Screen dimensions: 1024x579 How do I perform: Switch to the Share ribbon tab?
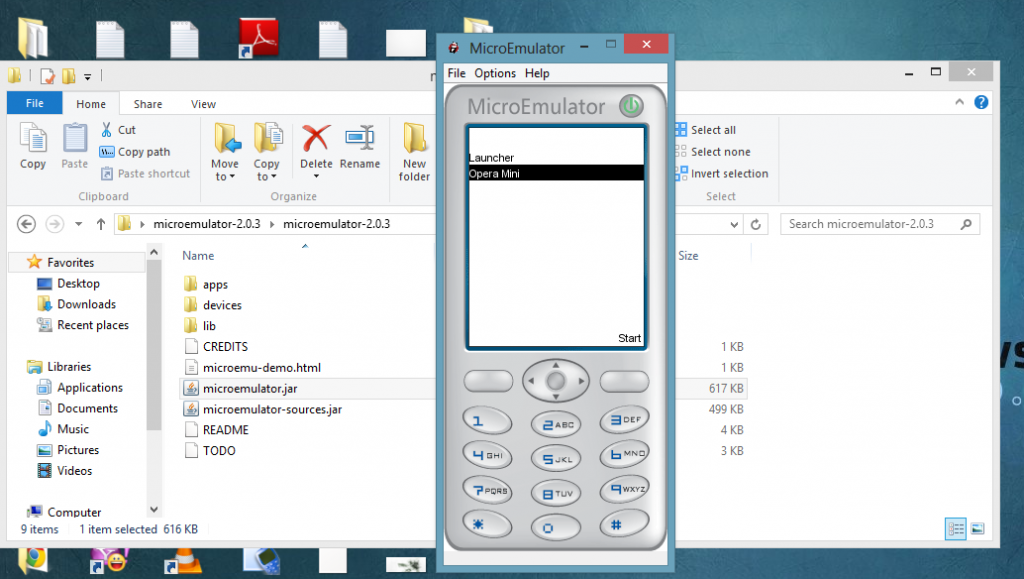[148, 104]
